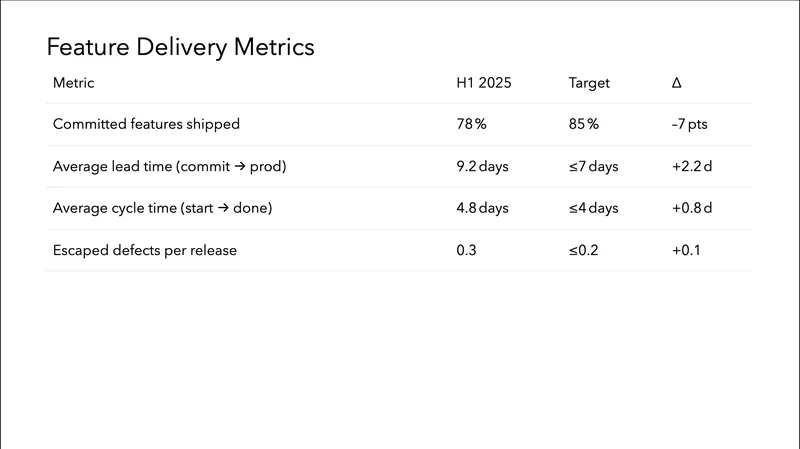Viewport: 800px width, 449px height.
Task: Select the 'Average lead time' row label
Action: pyautogui.click(x=170, y=167)
